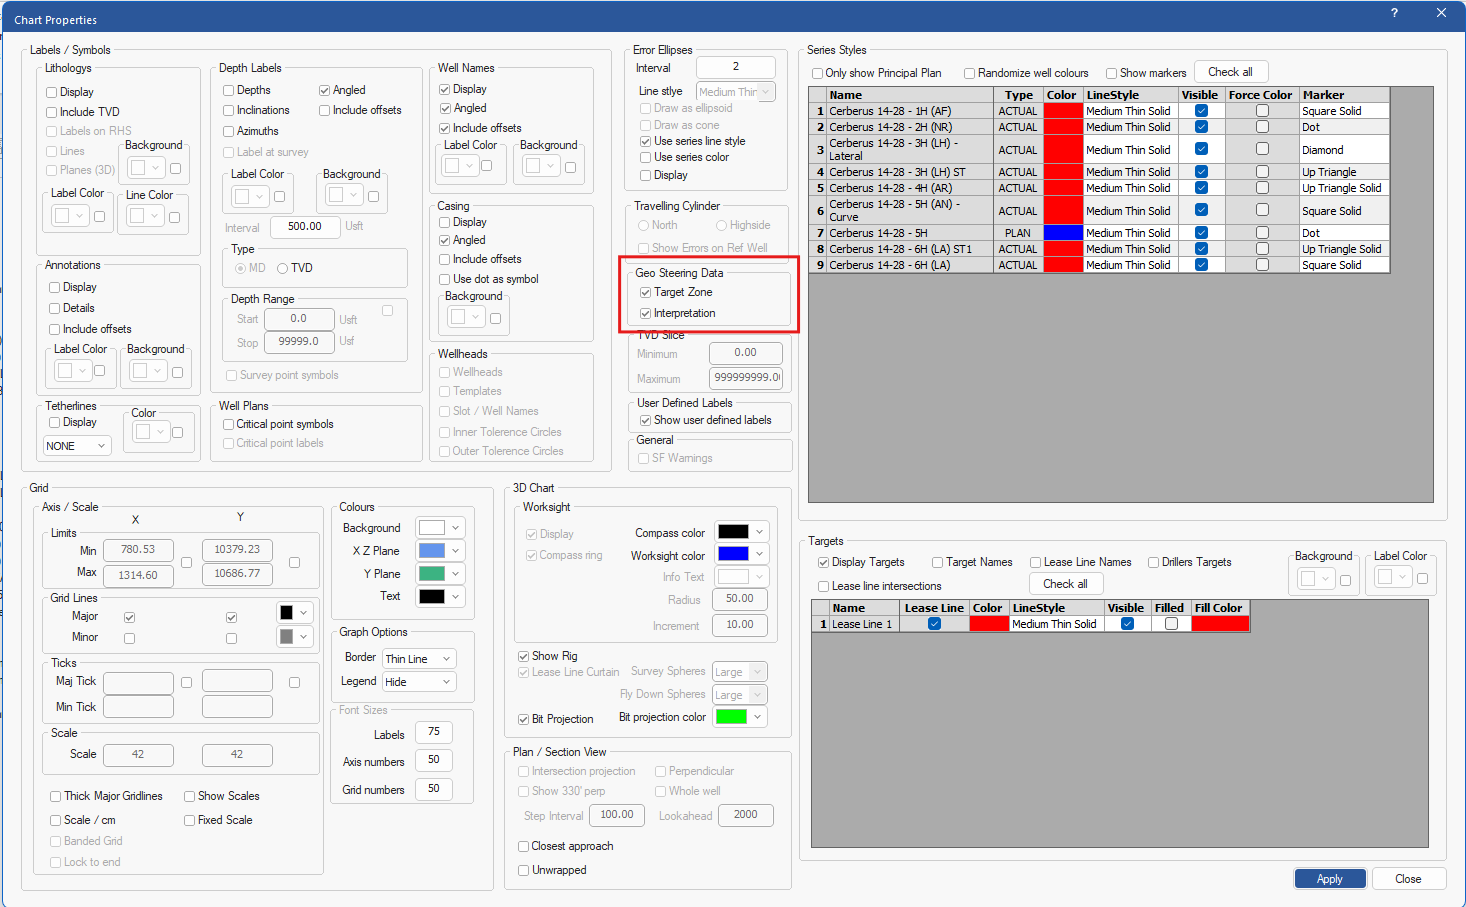Toggle Display Targets checkbox

pyautogui.click(x=824, y=563)
